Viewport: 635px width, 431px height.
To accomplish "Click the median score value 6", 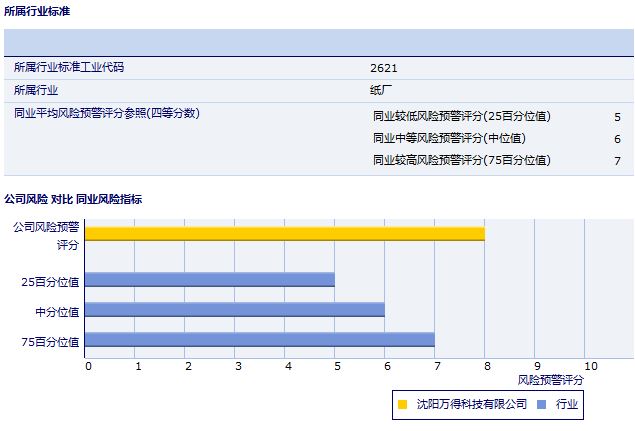I will (617, 139).
